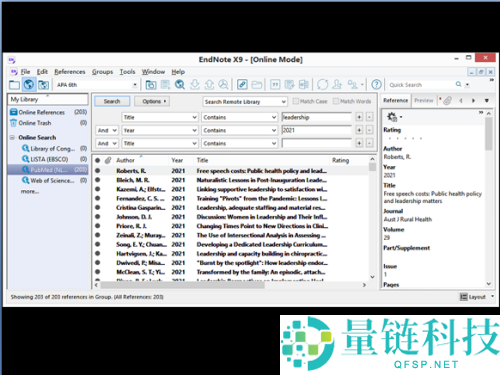Open the References menu
Image resolution: width=500 pixels, height=375 pixels.
point(70,72)
